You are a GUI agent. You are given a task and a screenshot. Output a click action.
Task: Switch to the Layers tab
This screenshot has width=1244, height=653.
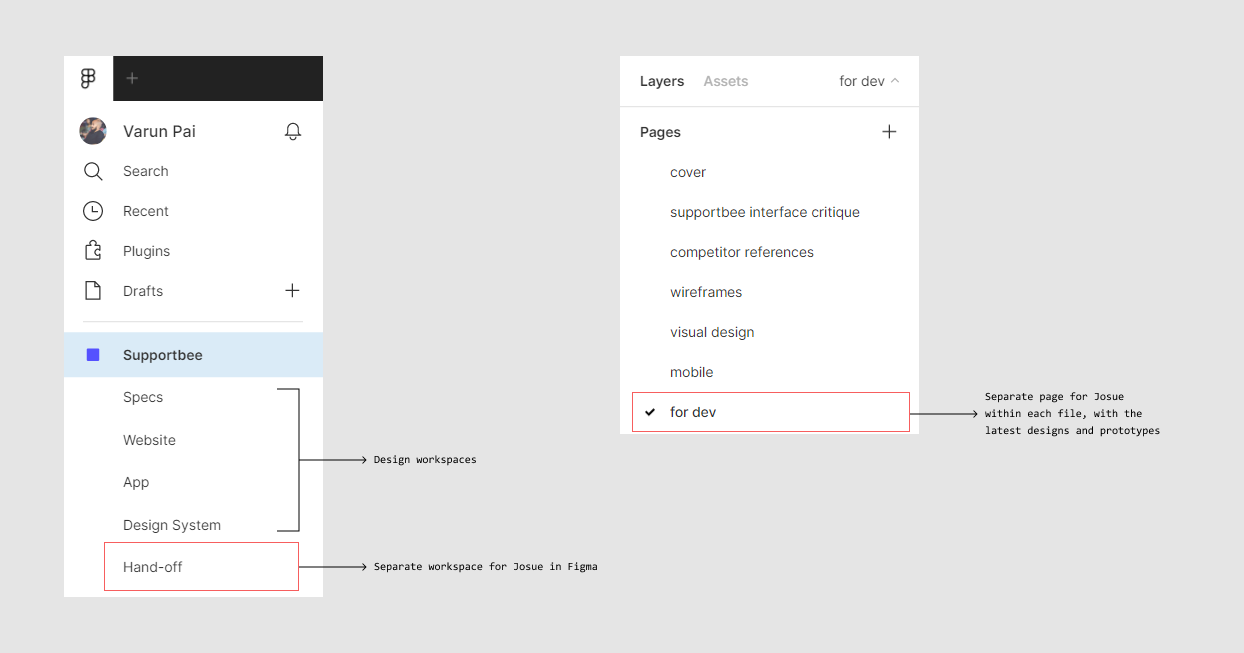click(662, 81)
